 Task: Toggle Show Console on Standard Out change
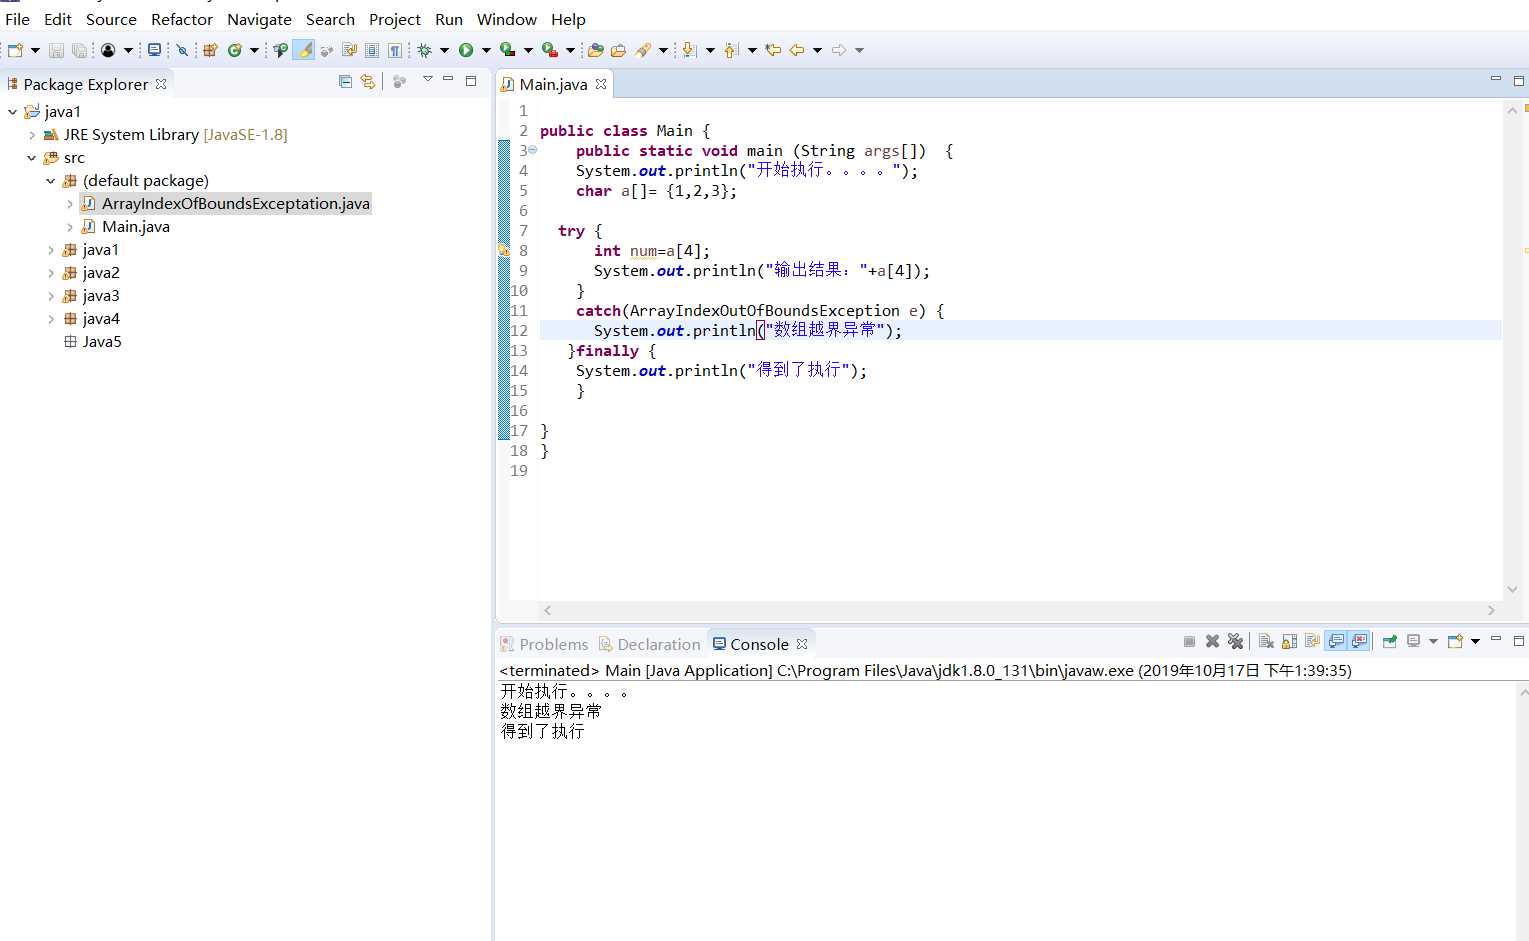pos(1336,642)
